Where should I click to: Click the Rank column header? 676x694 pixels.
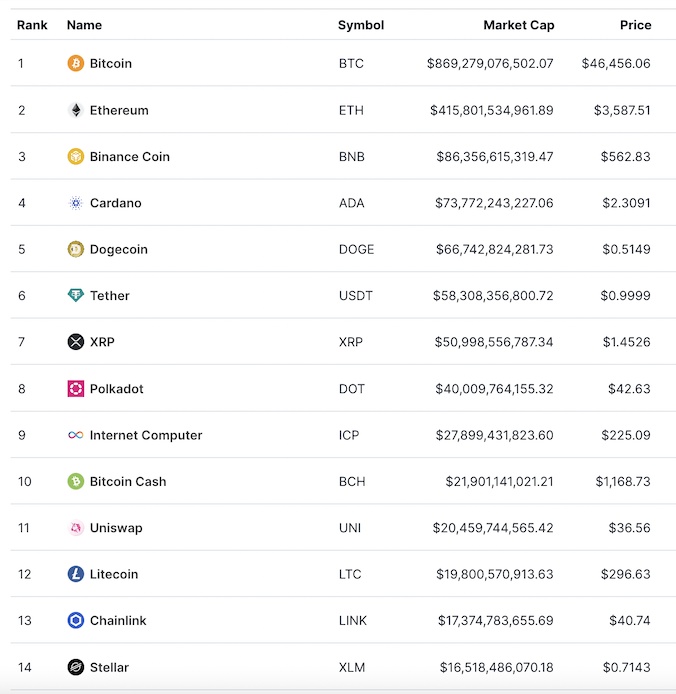(32, 25)
